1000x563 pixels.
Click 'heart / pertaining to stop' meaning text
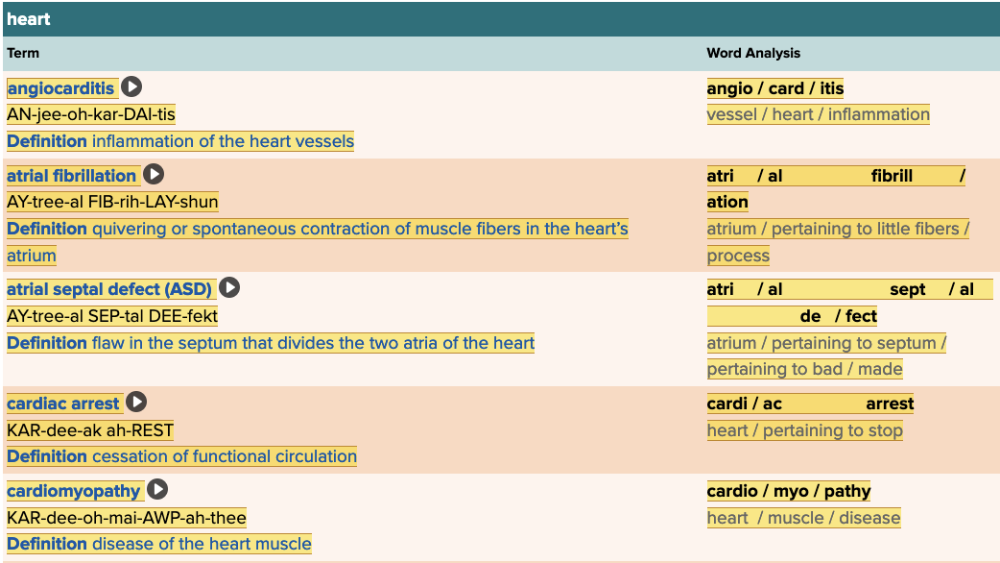pos(804,431)
